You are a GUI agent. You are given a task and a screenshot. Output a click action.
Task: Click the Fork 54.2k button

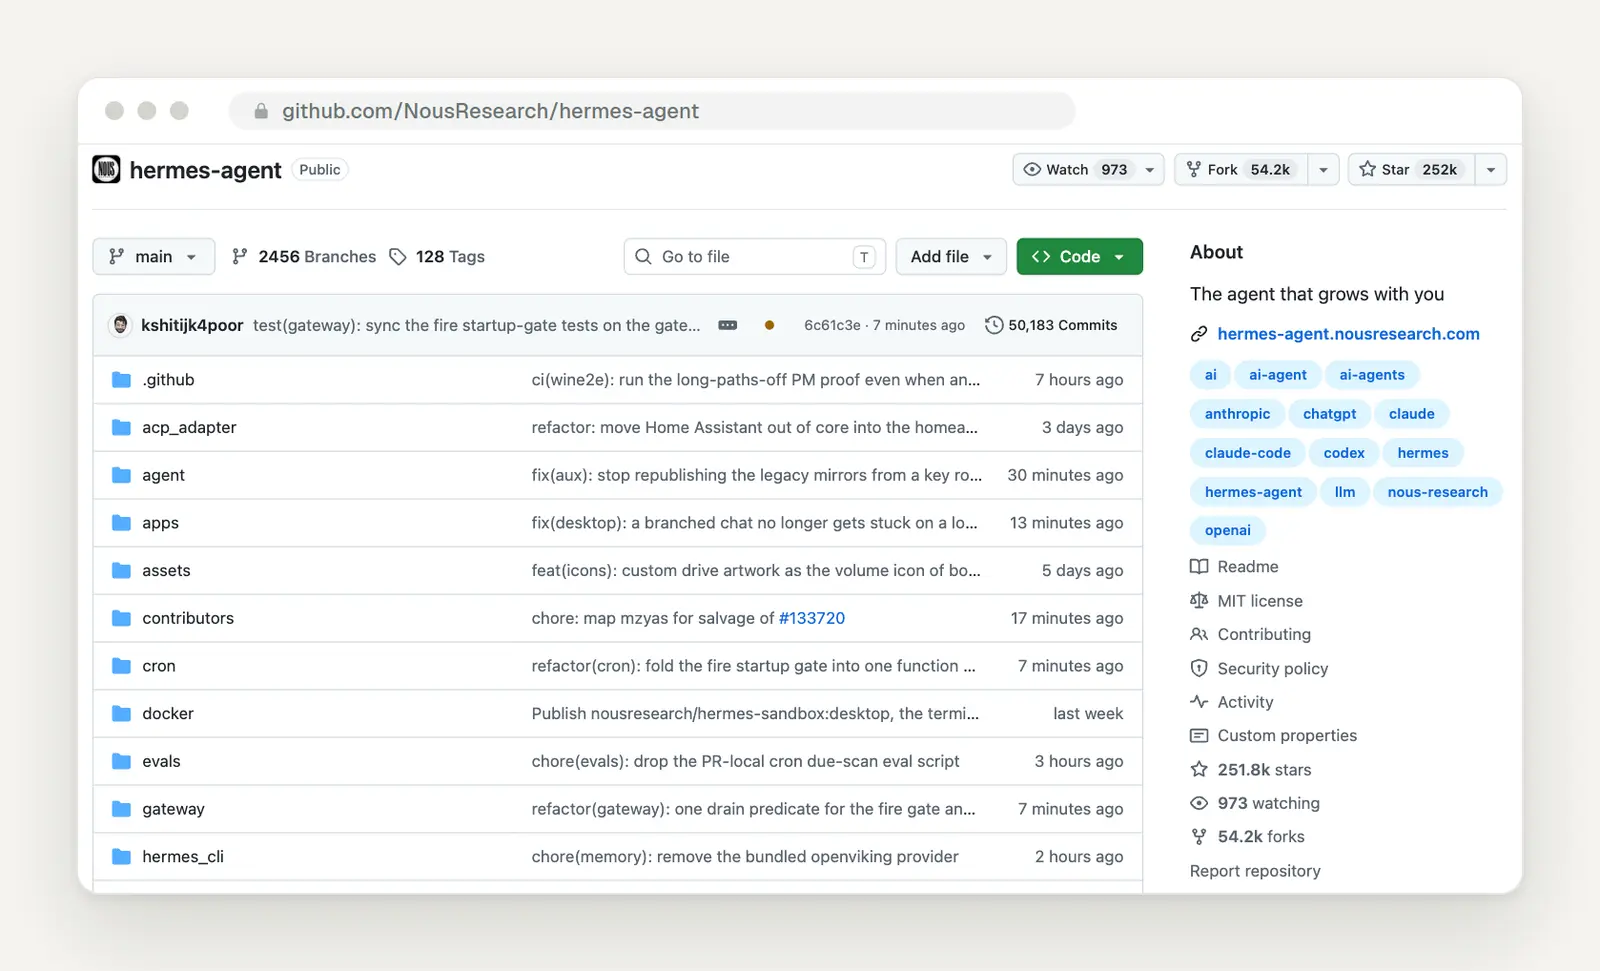pos(1240,170)
